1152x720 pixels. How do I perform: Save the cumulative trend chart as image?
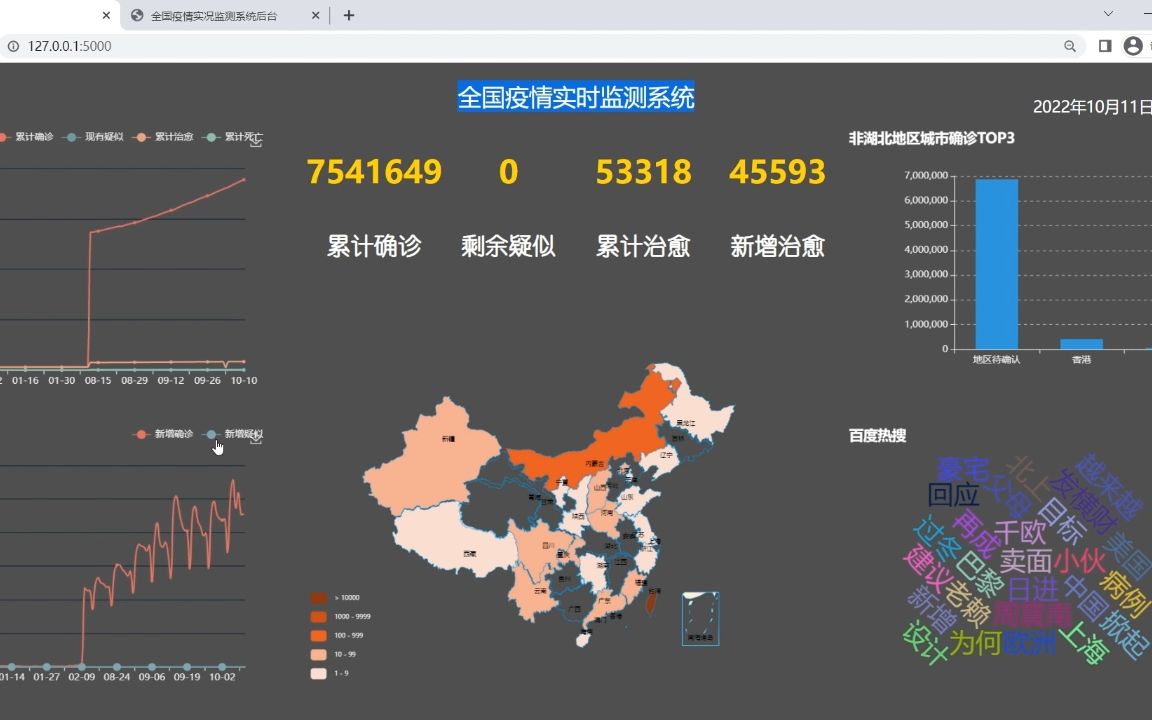(x=256, y=140)
